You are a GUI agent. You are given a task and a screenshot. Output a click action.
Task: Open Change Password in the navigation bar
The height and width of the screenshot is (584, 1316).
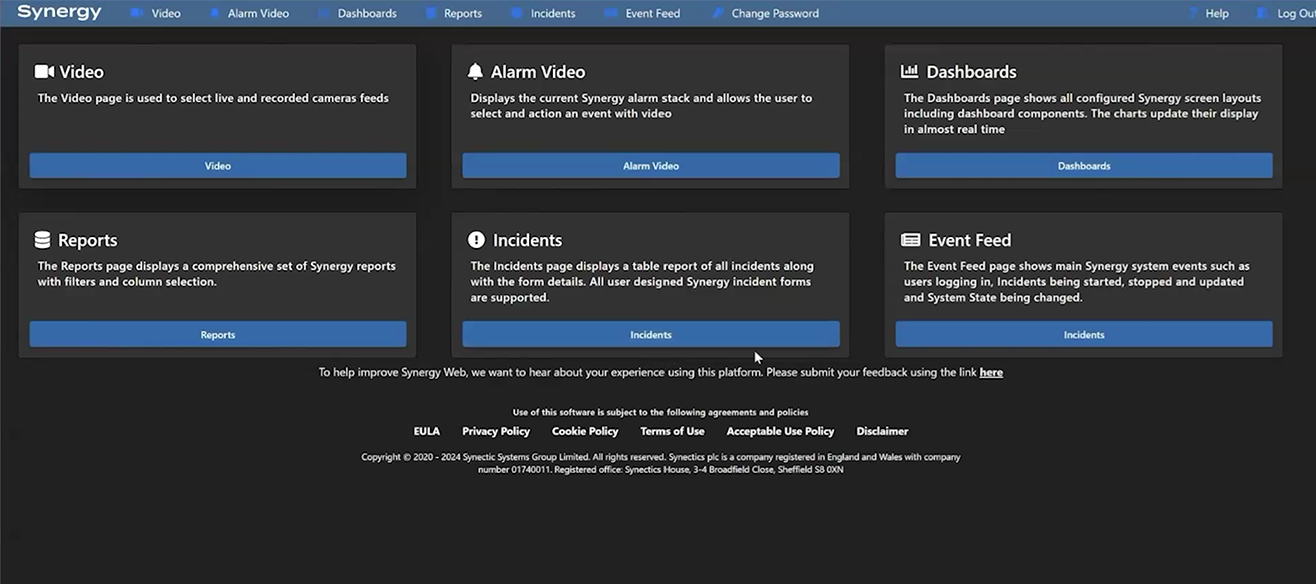pos(766,13)
